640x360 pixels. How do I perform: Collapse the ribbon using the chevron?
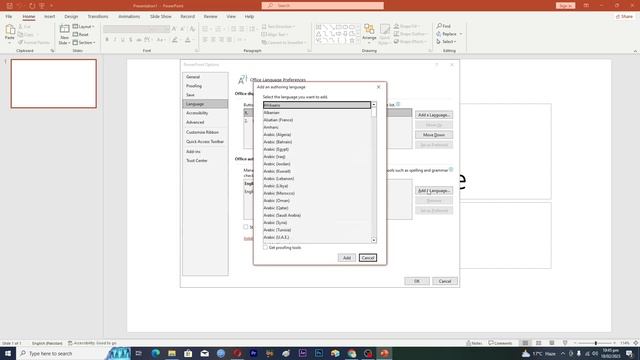point(635,51)
